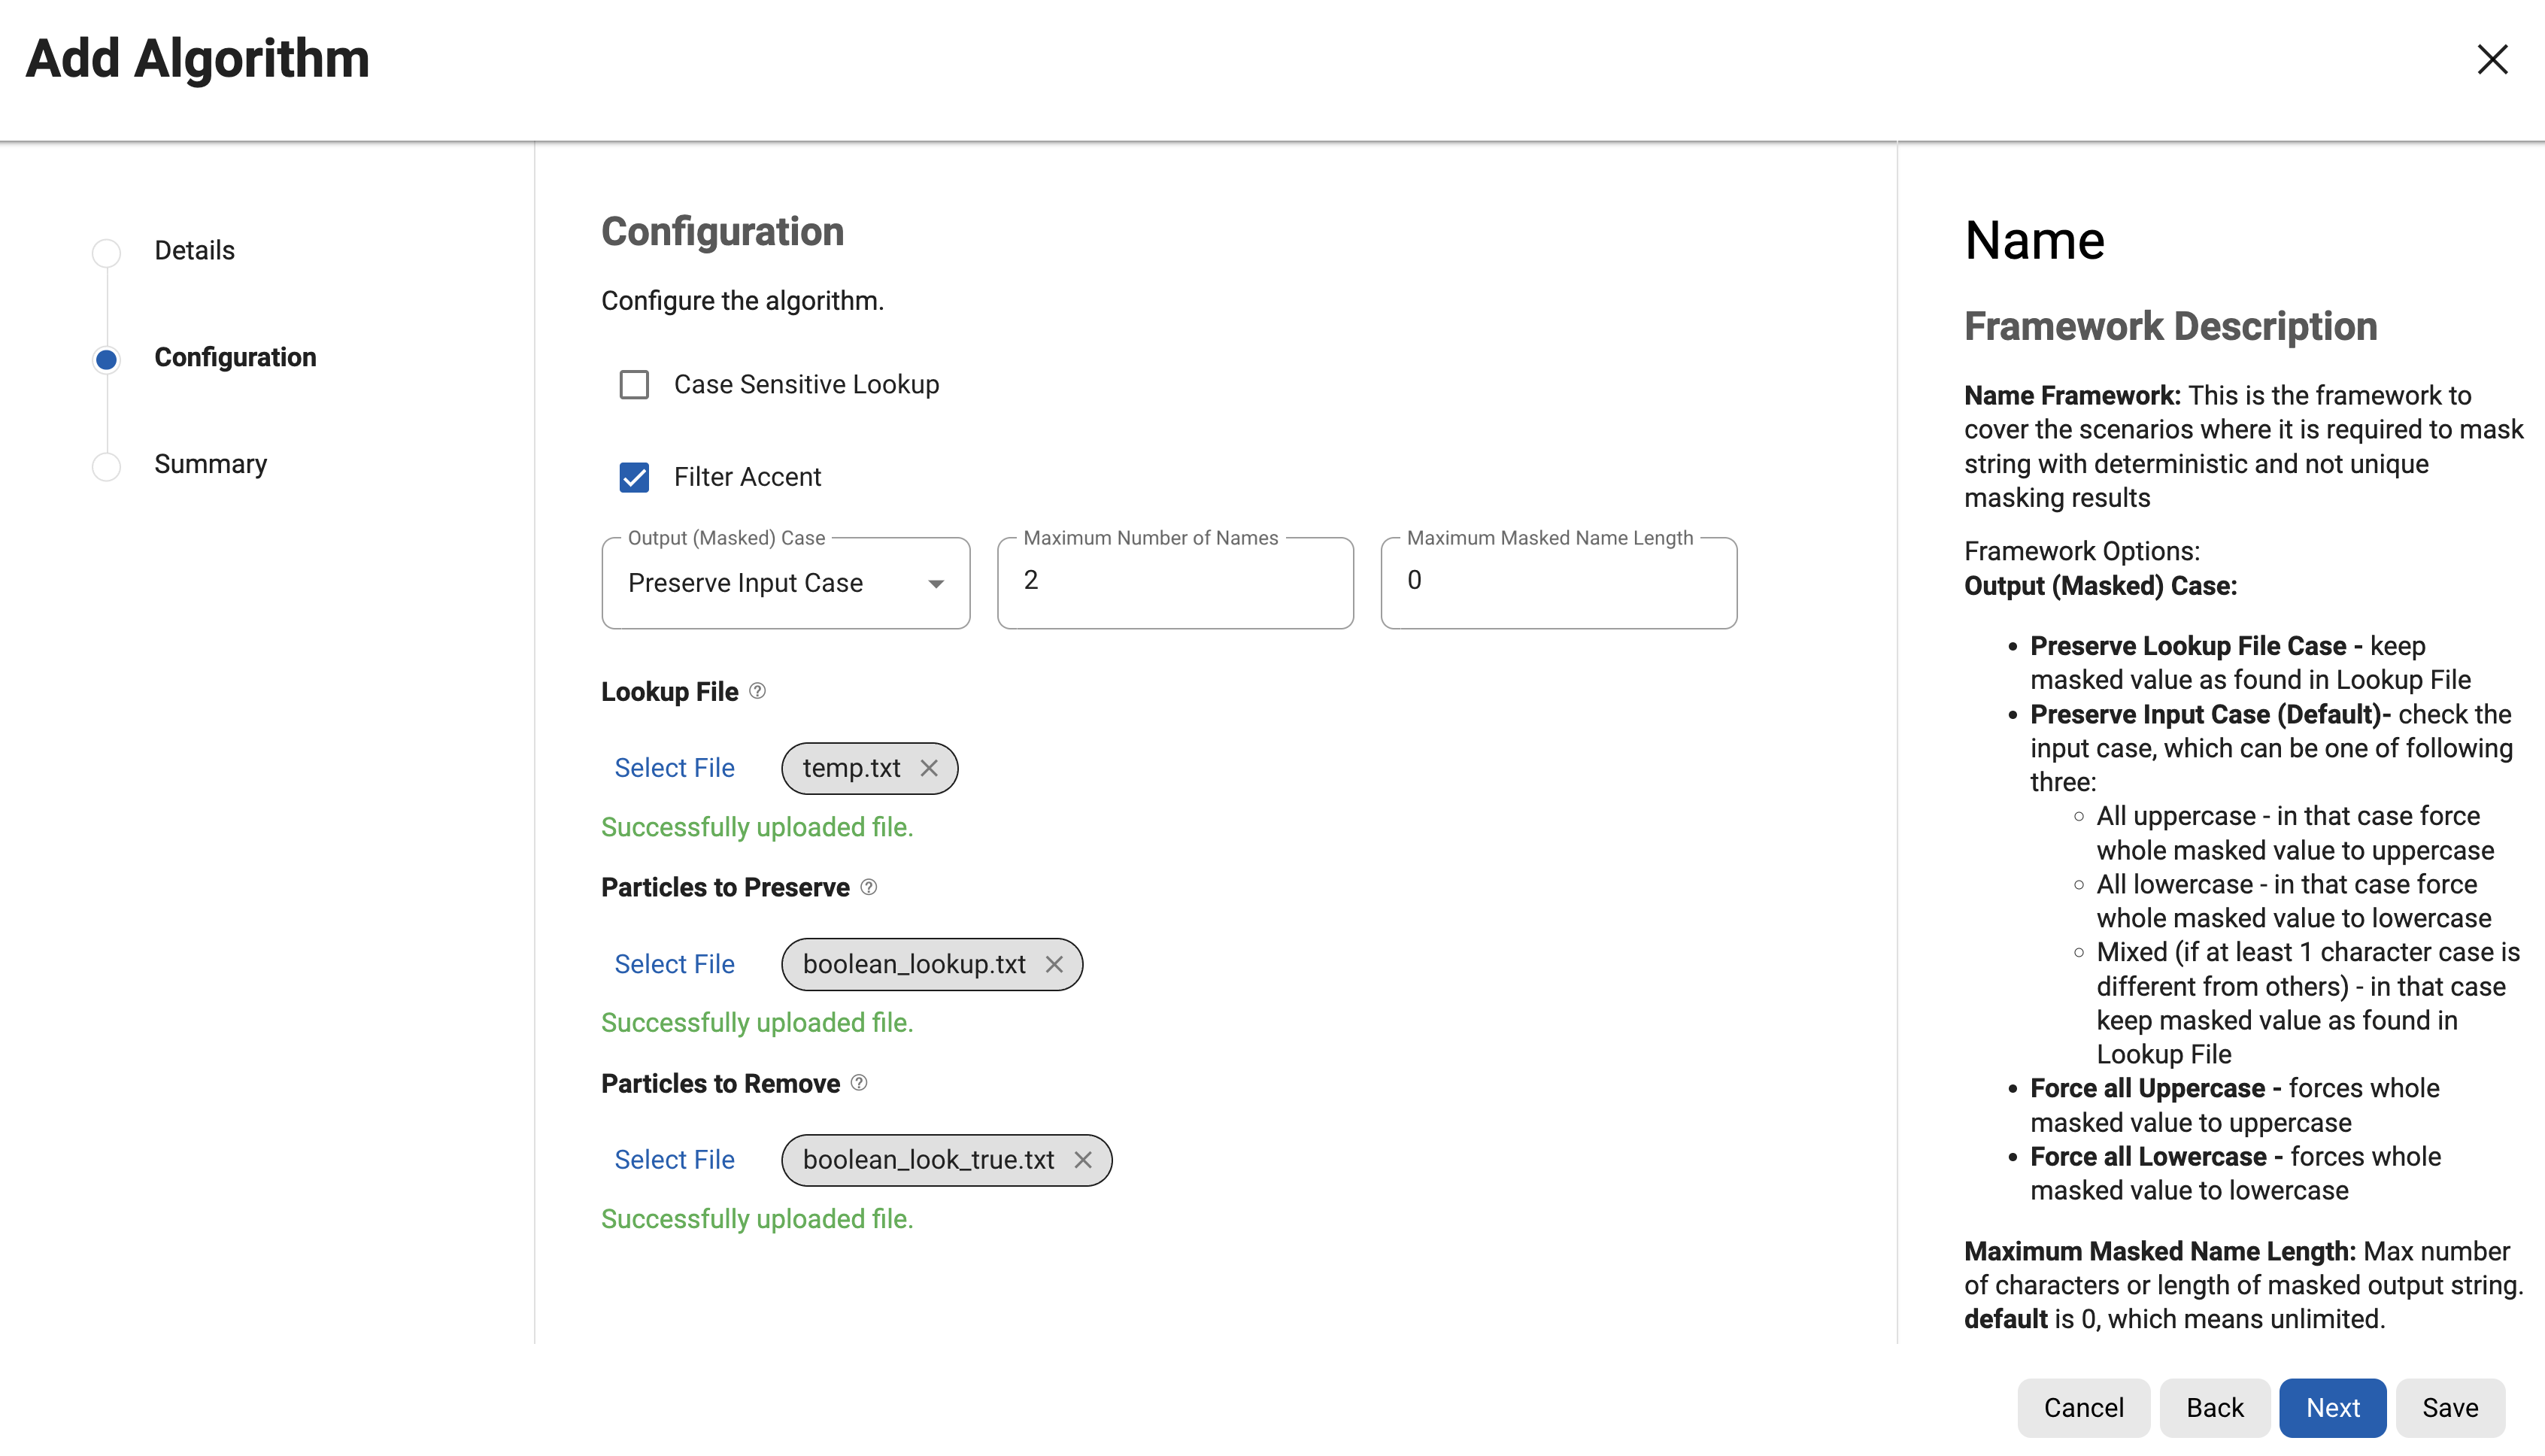Remove boolean_look_true.txt uploaded file
Image resolution: width=2545 pixels, height=1456 pixels.
1083,1160
